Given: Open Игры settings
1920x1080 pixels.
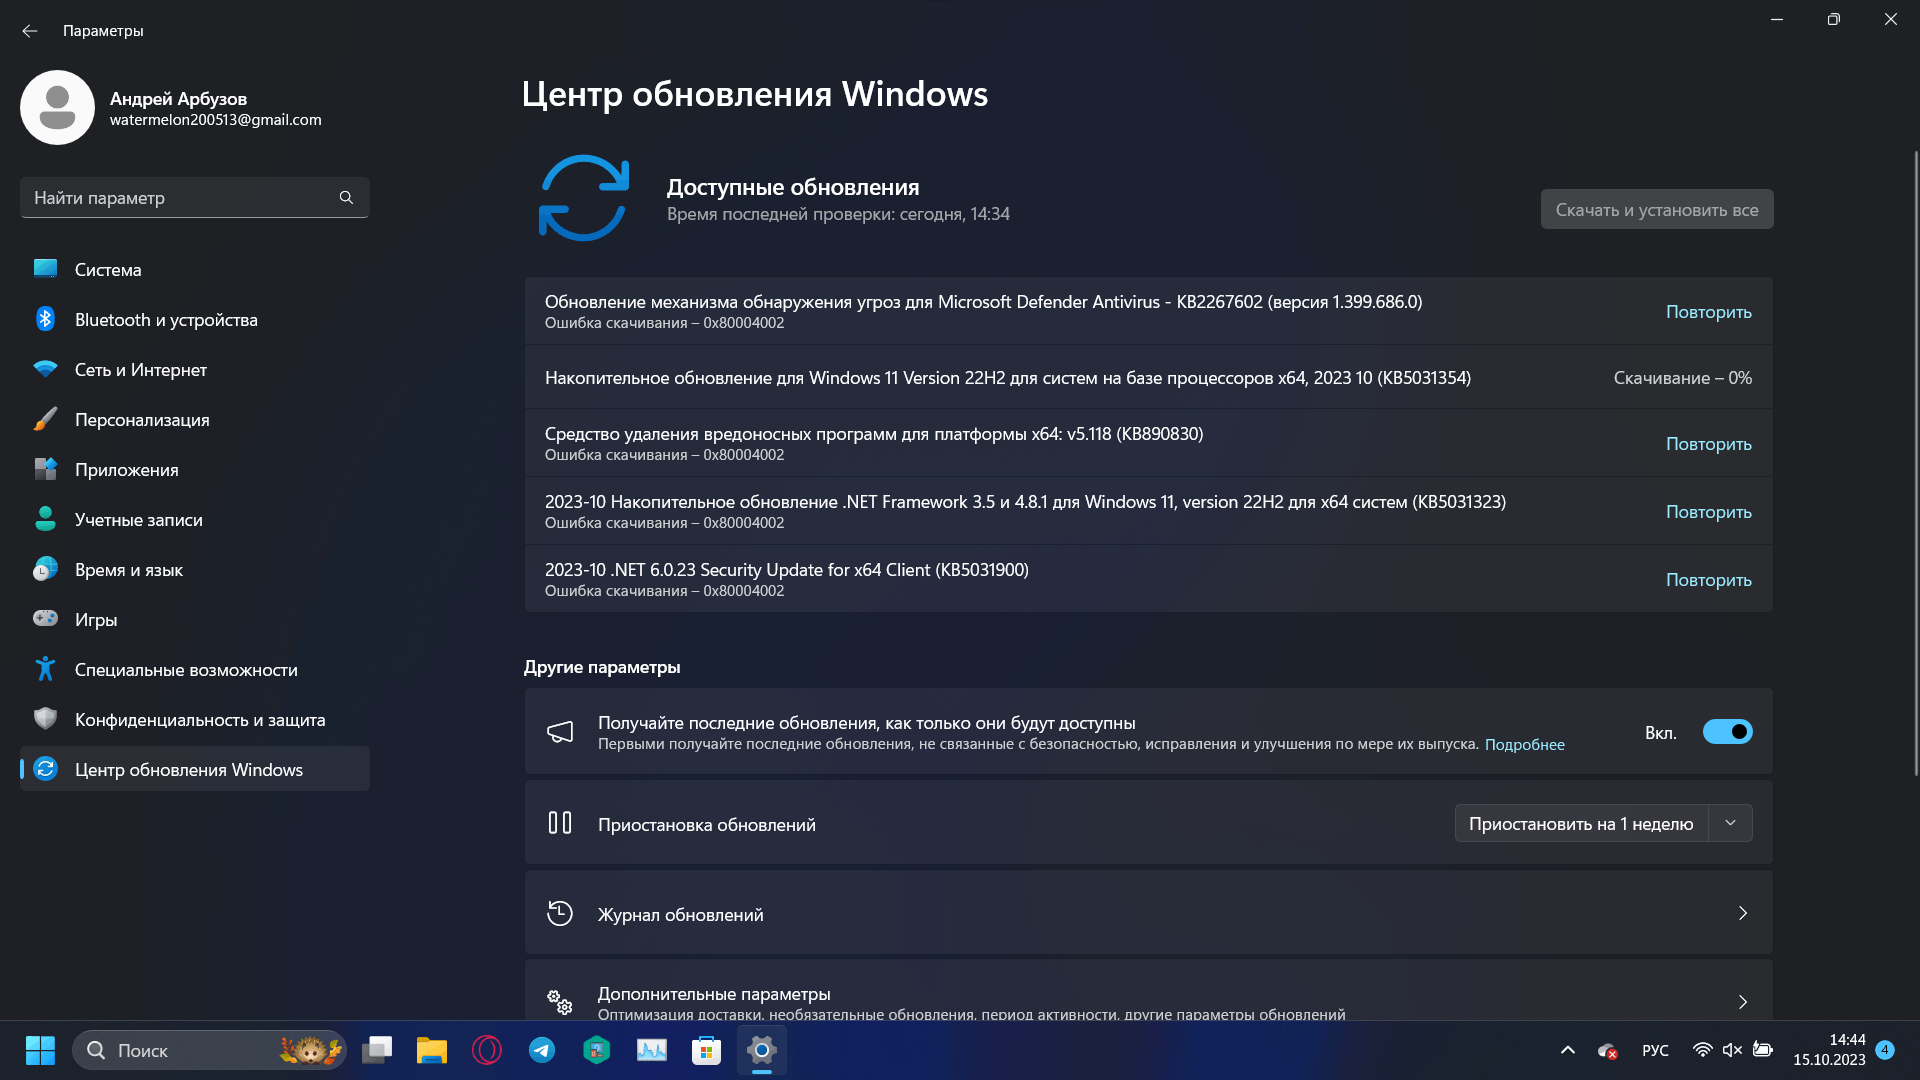Looking at the screenshot, I should tap(195, 619).
